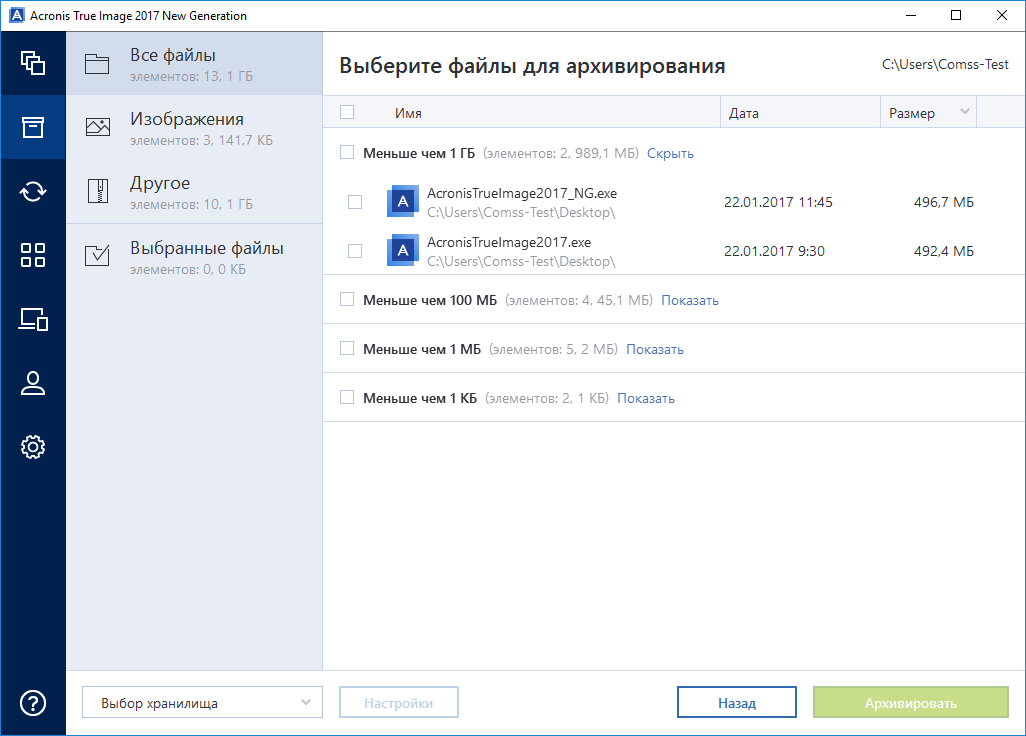Check the AcronisTrueImage2017_NG.exe file checkbox
This screenshot has width=1026, height=736.
pyautogui.click(x=355, y=202)
